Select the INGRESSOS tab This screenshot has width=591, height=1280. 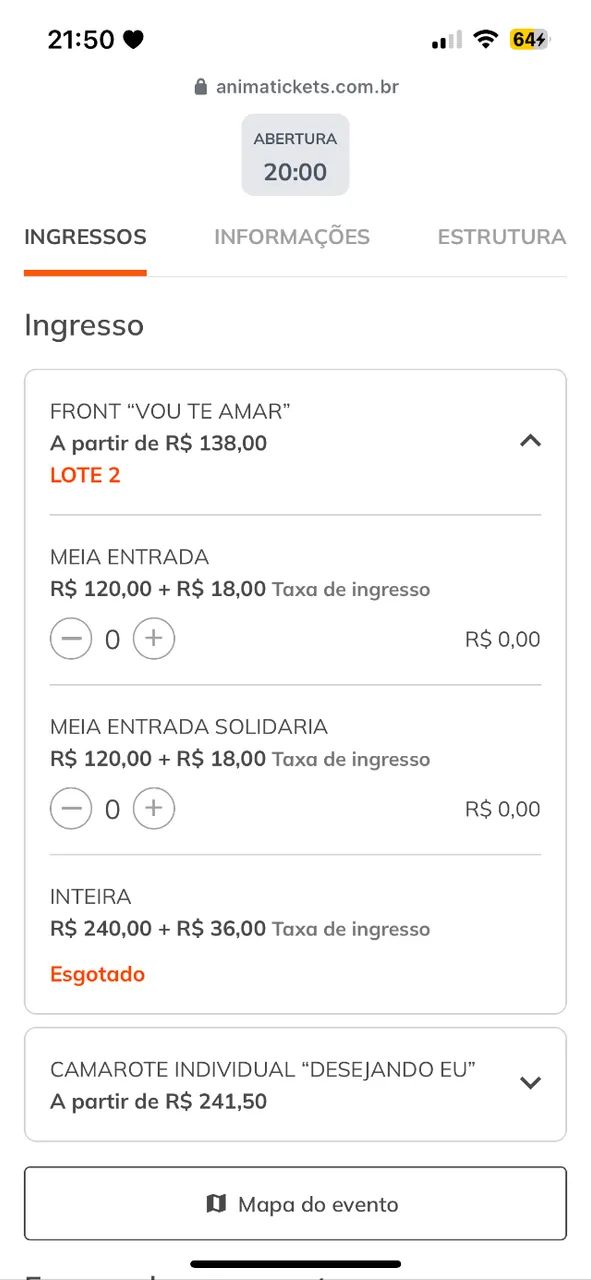pos(85,237)
